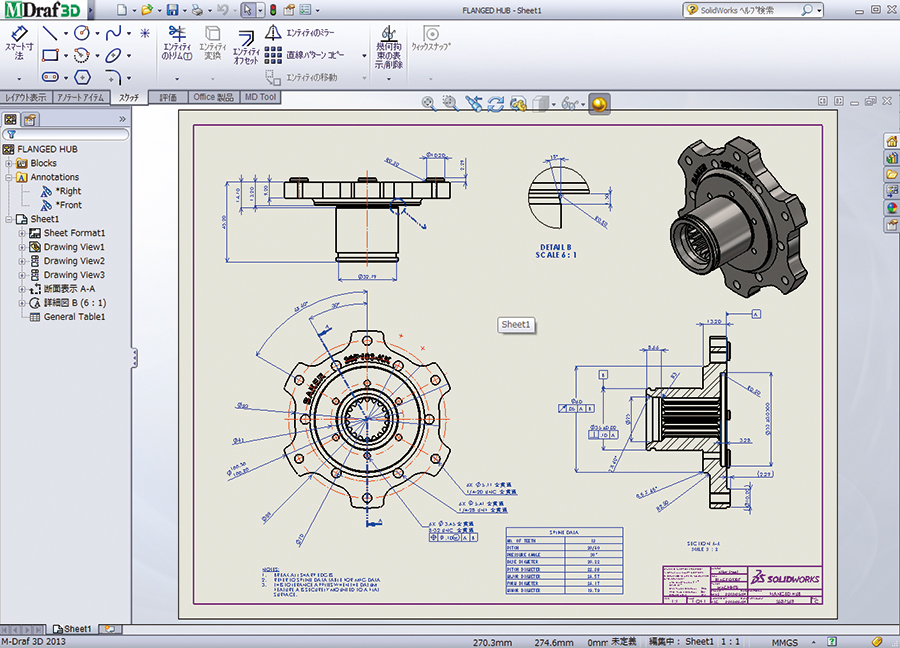Expand the Blocks tree node
The height and width of the screenshot is (648, 900).
[x=9, y=163]
